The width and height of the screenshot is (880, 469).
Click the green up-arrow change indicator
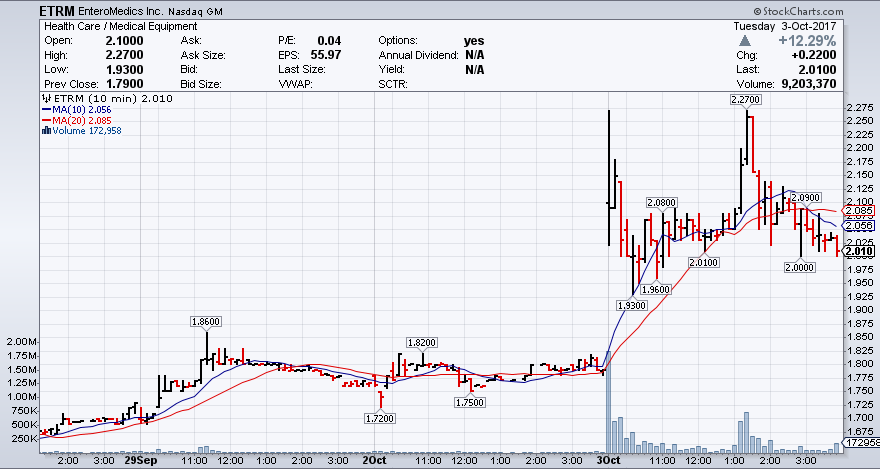[744, 41]
